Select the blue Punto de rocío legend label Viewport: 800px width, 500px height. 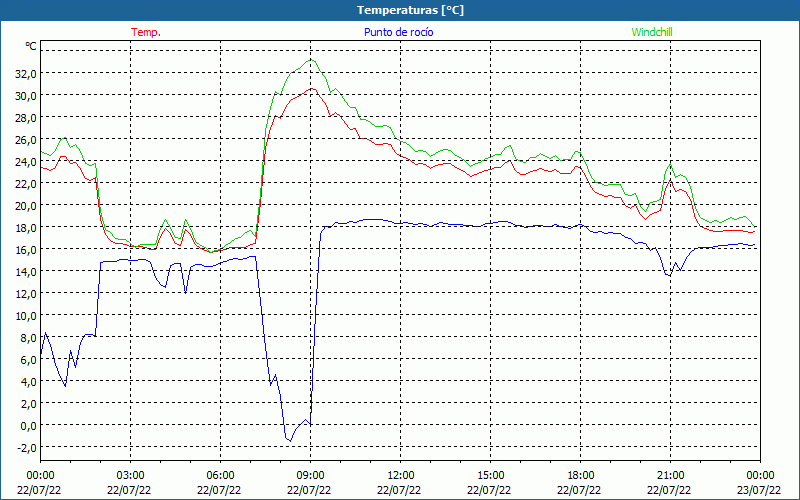click(398, 32)
